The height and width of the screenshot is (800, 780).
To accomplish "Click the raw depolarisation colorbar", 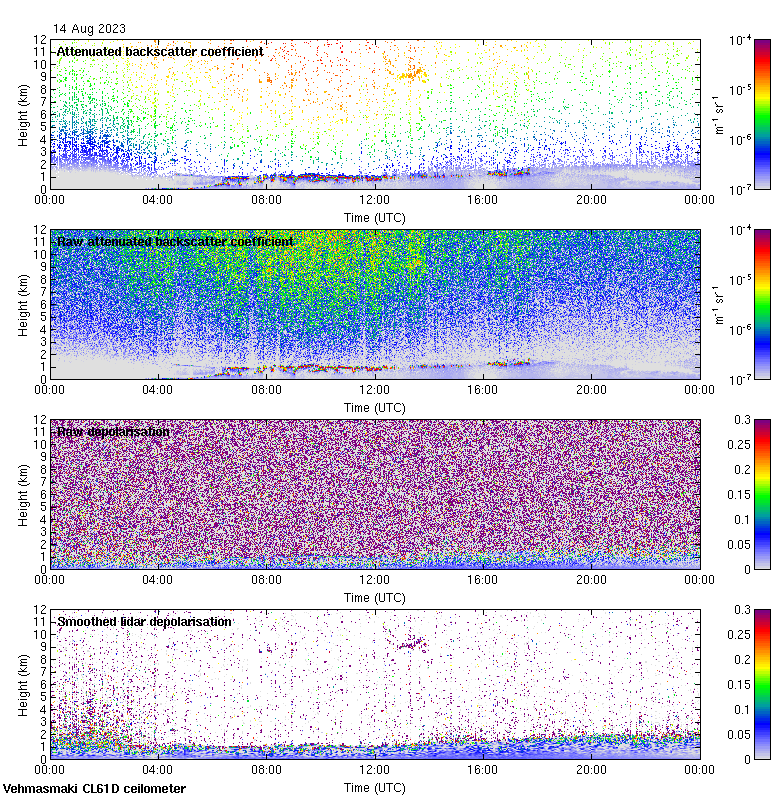I will [x=762, y=494].
